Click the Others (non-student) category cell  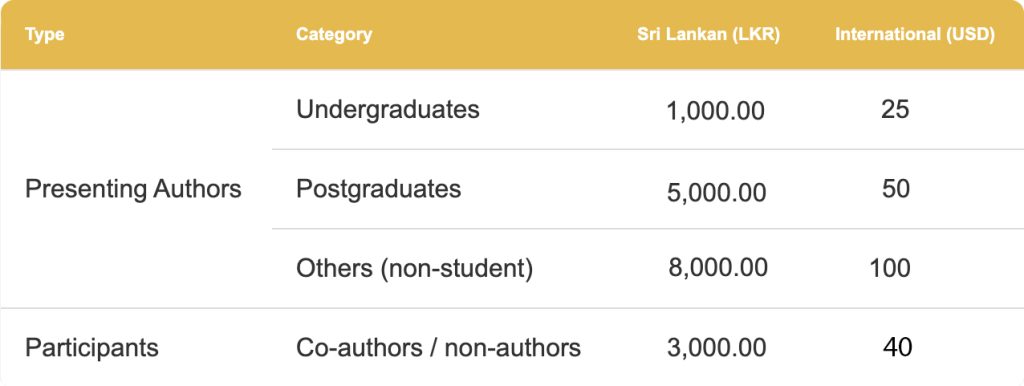(414, 268)
